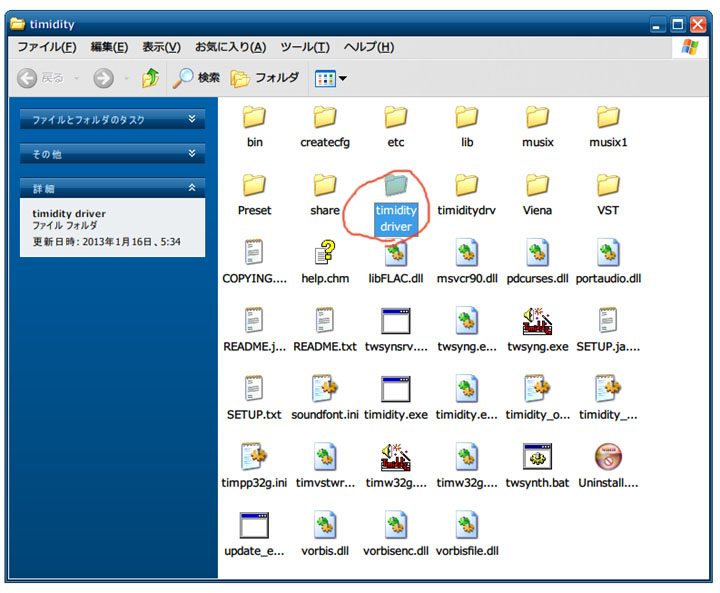The height and width of the screenshot is (593, 720).
Task: Select the portaudio.dll file
Action: click(608, 262)
